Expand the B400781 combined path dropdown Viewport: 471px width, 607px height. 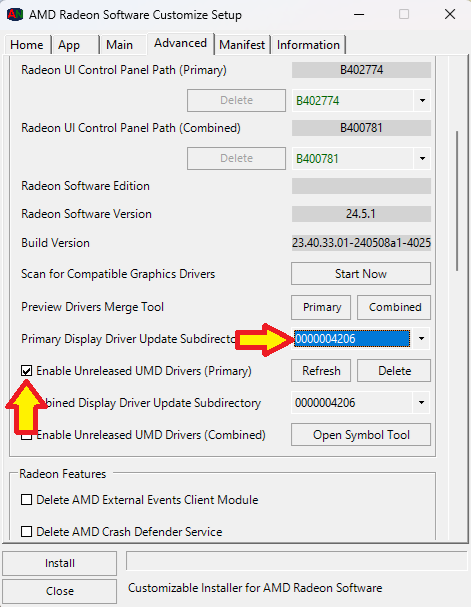click(x=422, y=158)
